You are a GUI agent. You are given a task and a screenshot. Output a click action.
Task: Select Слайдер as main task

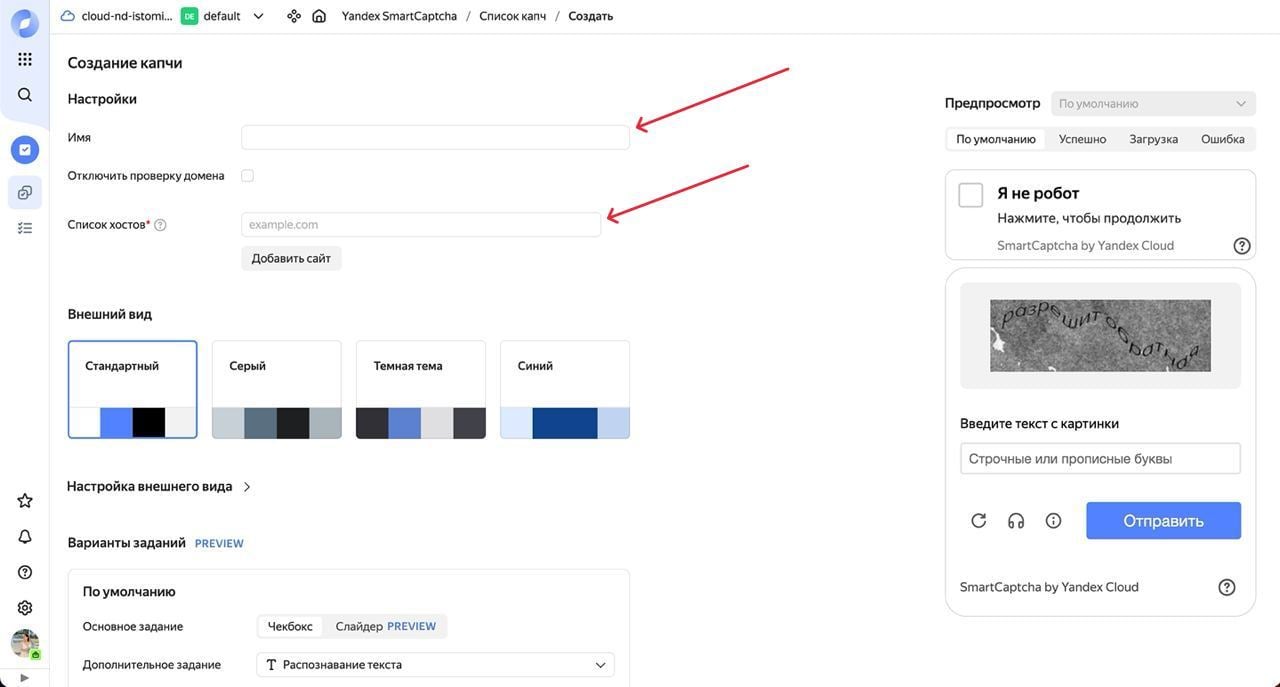point(385,626)
